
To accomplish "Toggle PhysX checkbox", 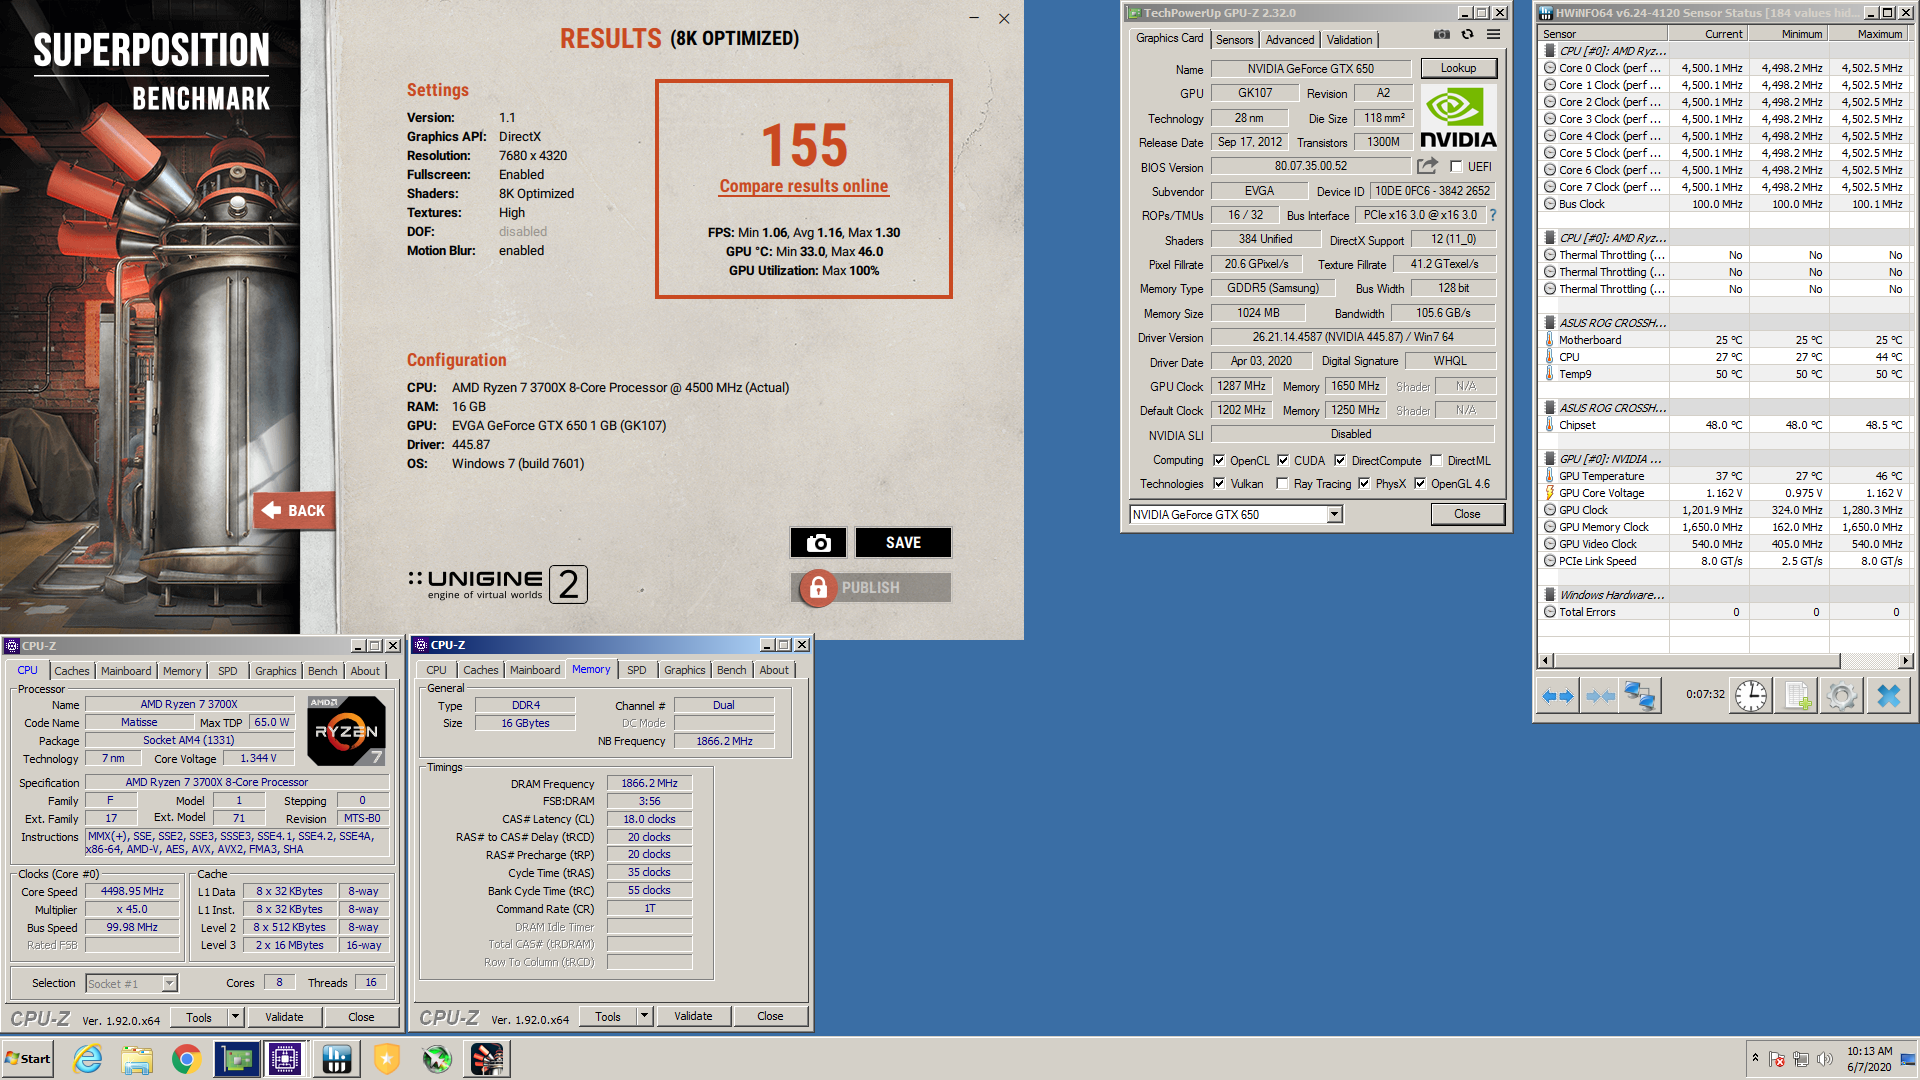I will pyautogui.click(x=1364, y=484).
